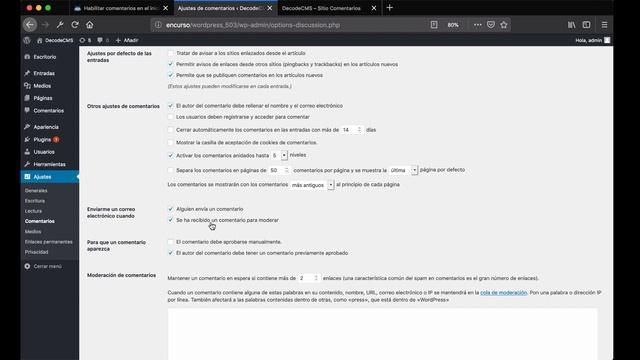Screen dimensions: 640x360
Task: Open the Escritura settings submenu
Action: pos(35,201)
